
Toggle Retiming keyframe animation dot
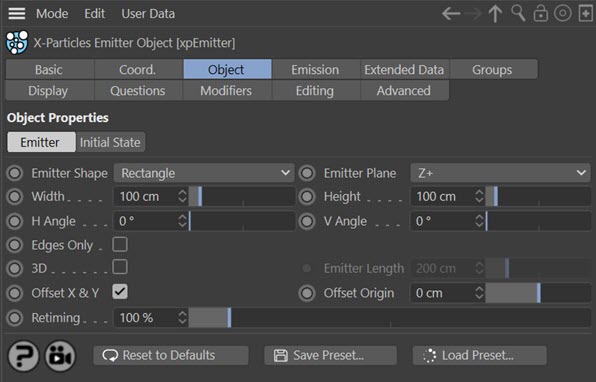click(15, 318)
